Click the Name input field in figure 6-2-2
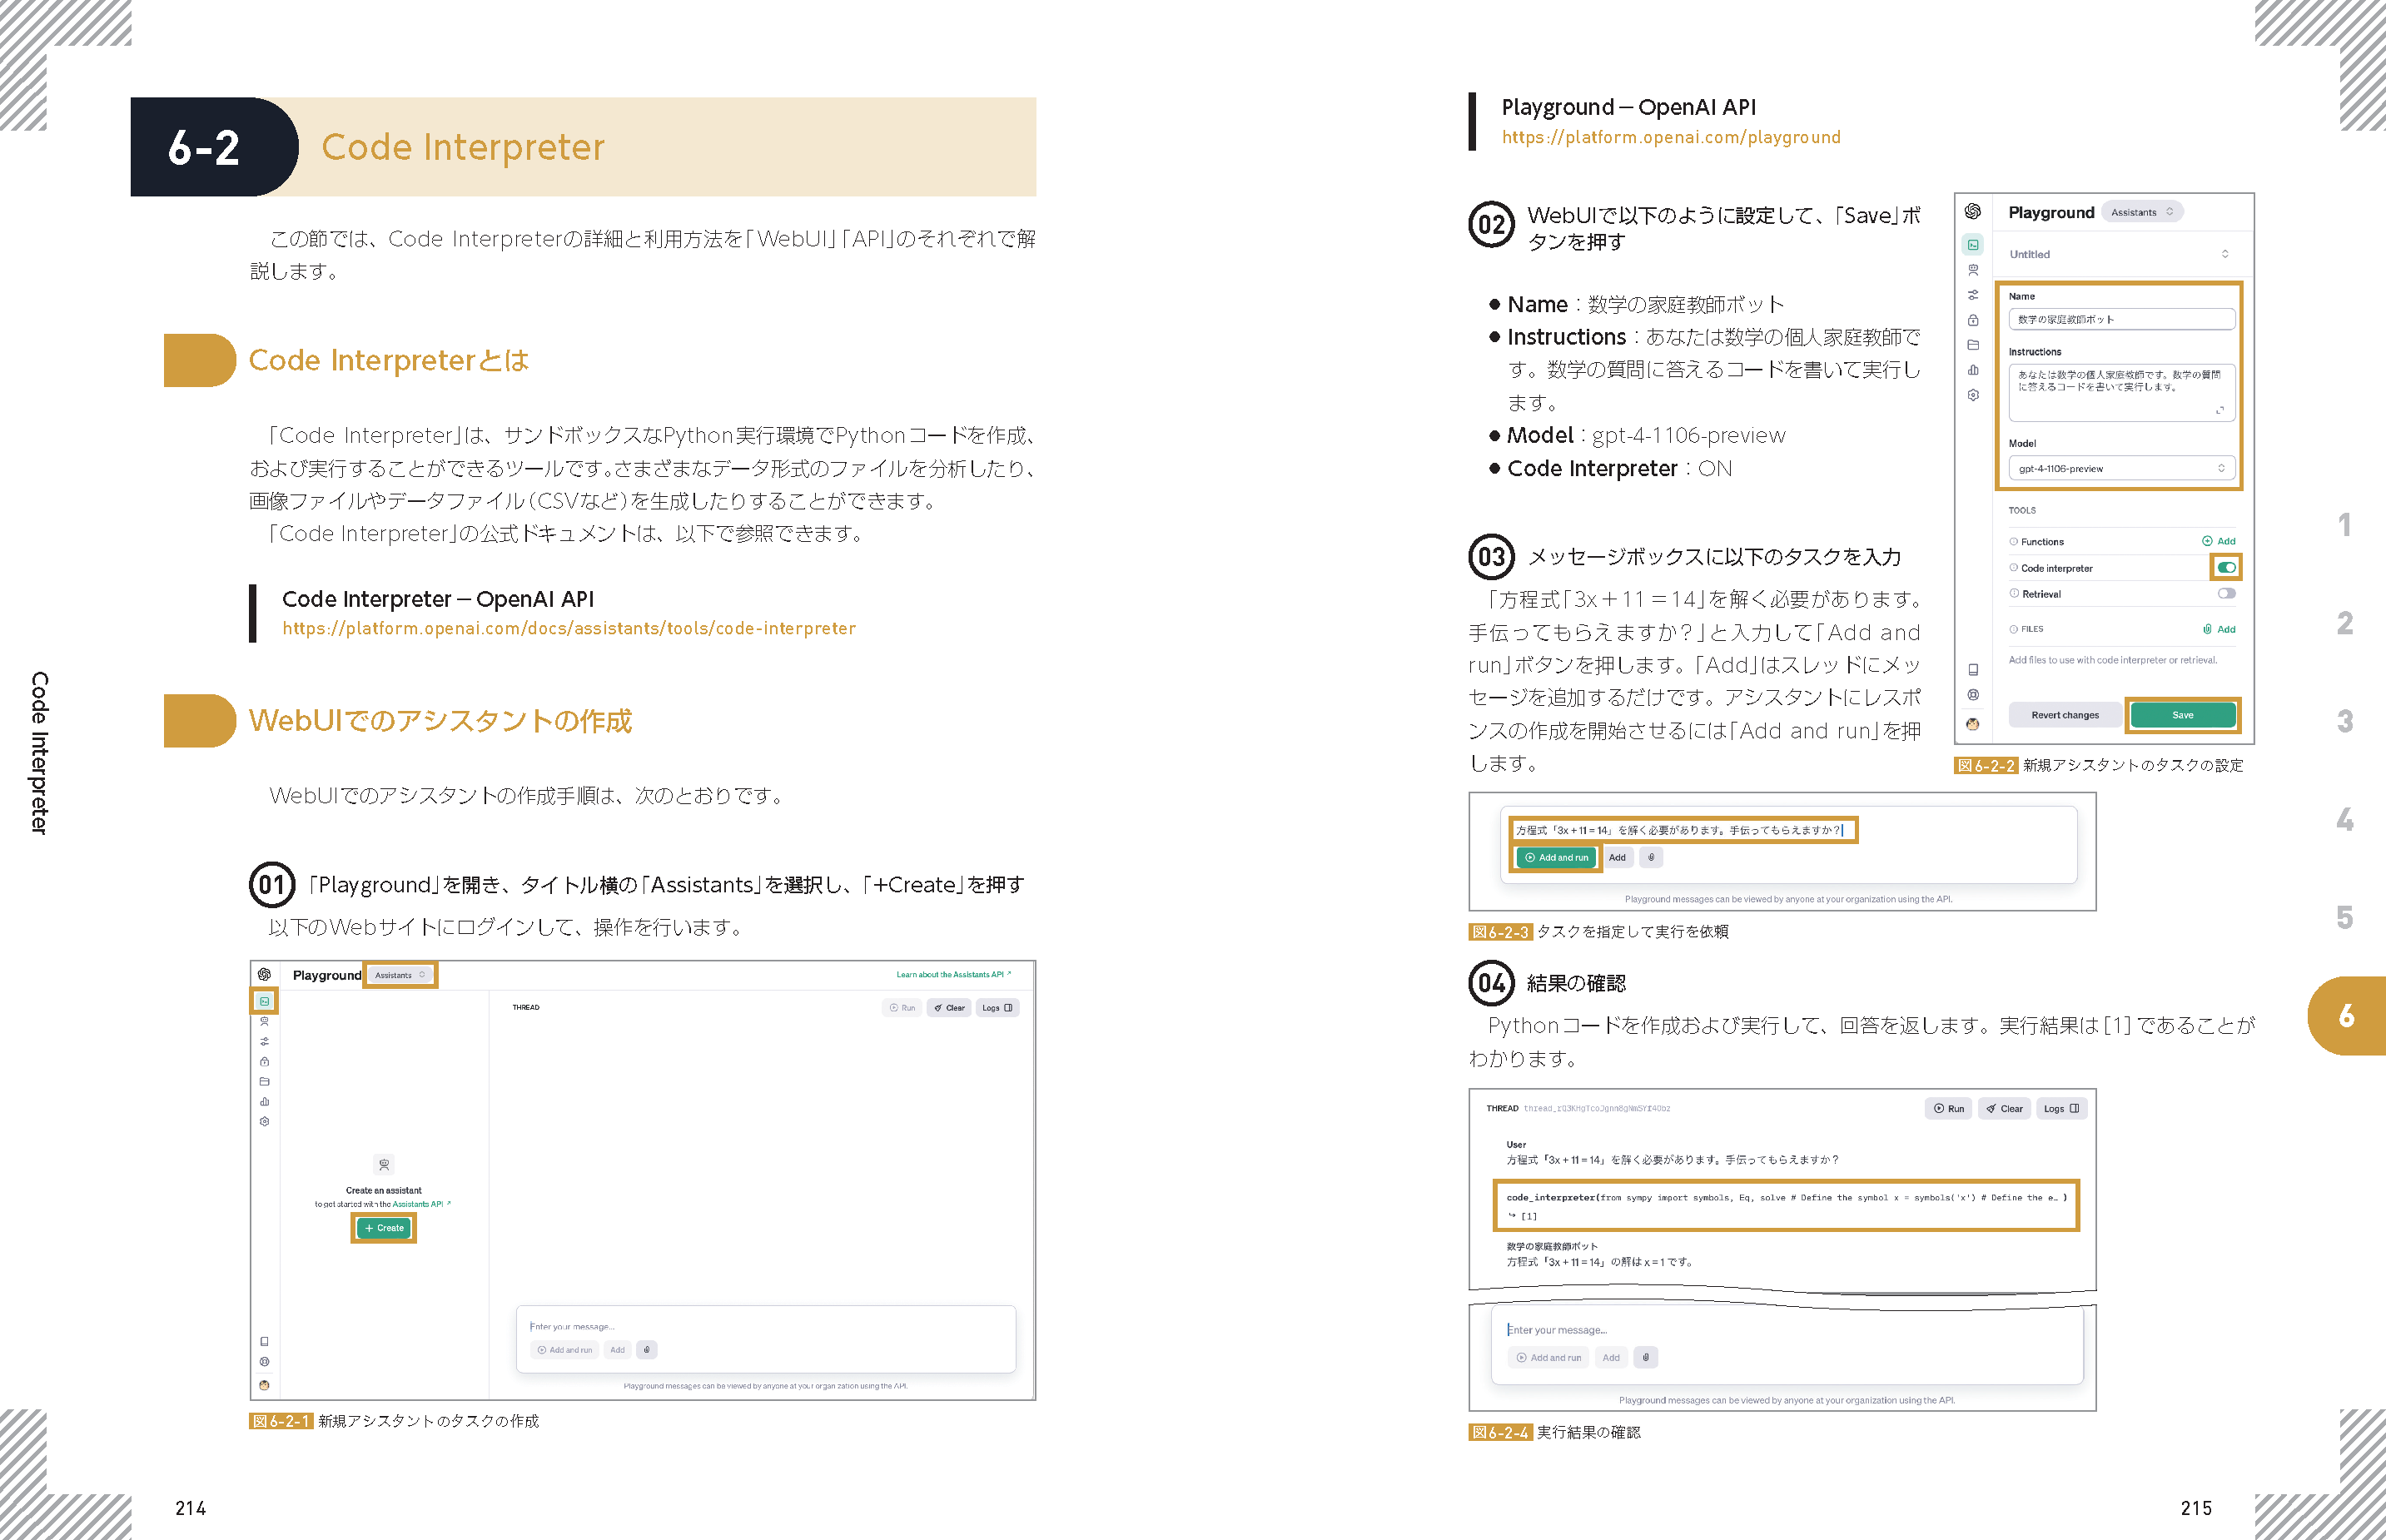 coord(2121,319)
